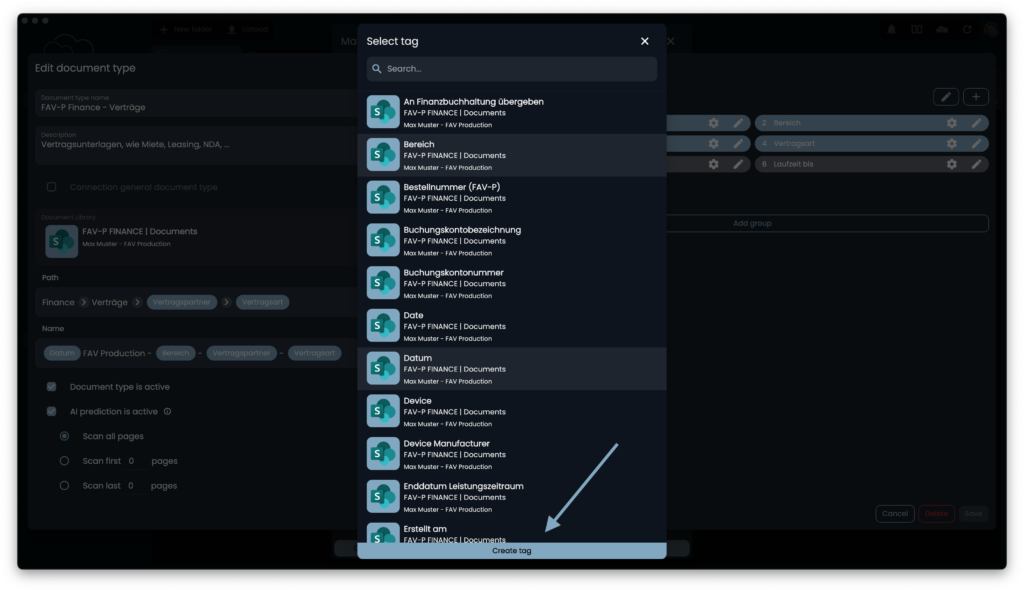Click 'Datum' tag chip in Name

[62, 353]
